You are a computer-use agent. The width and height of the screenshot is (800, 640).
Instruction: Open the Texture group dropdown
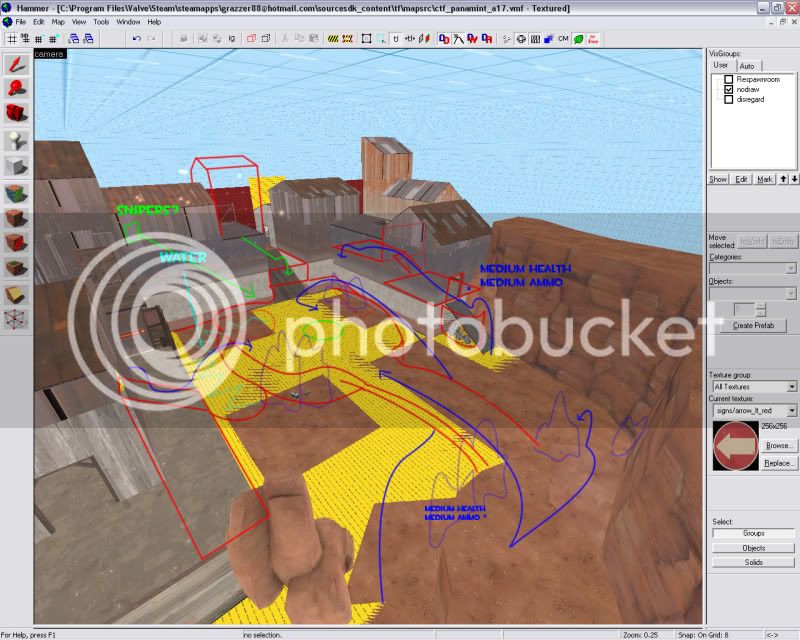[755, 387]
